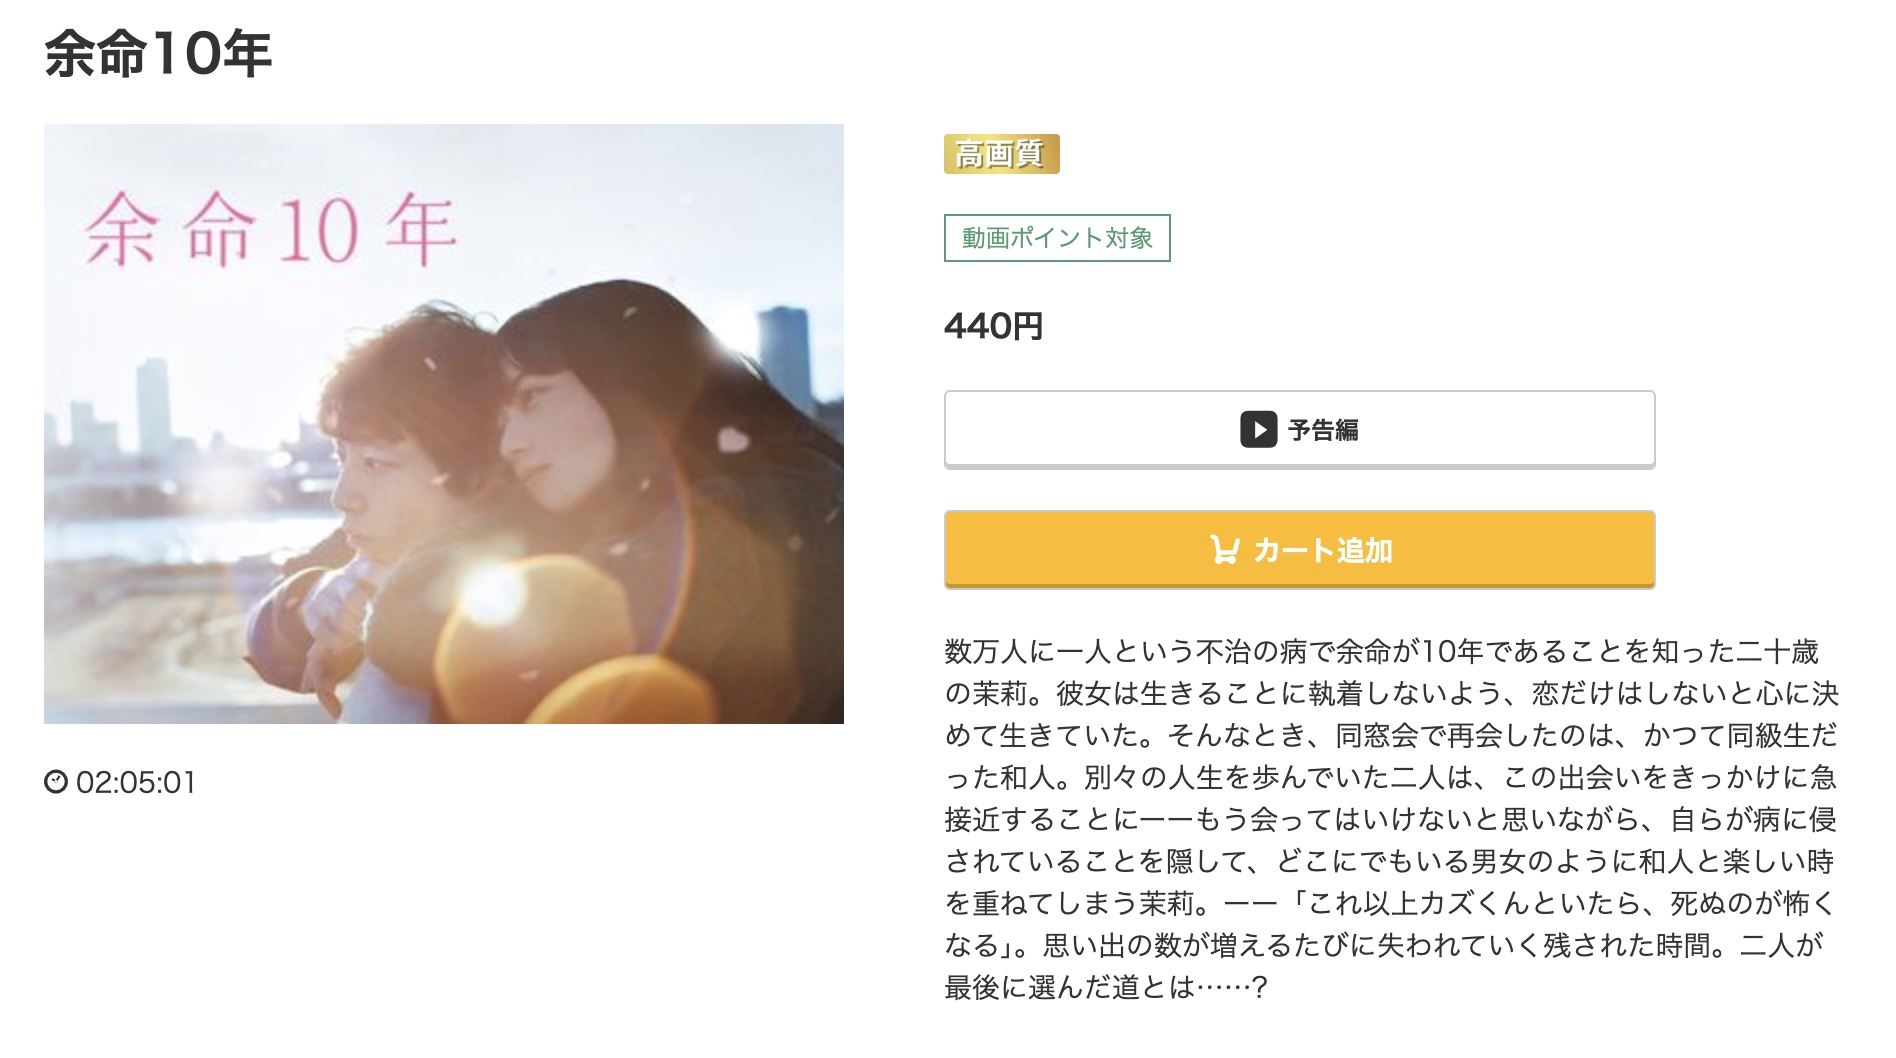Click the description's first line starting 数万人に一人

point(1381,652)
